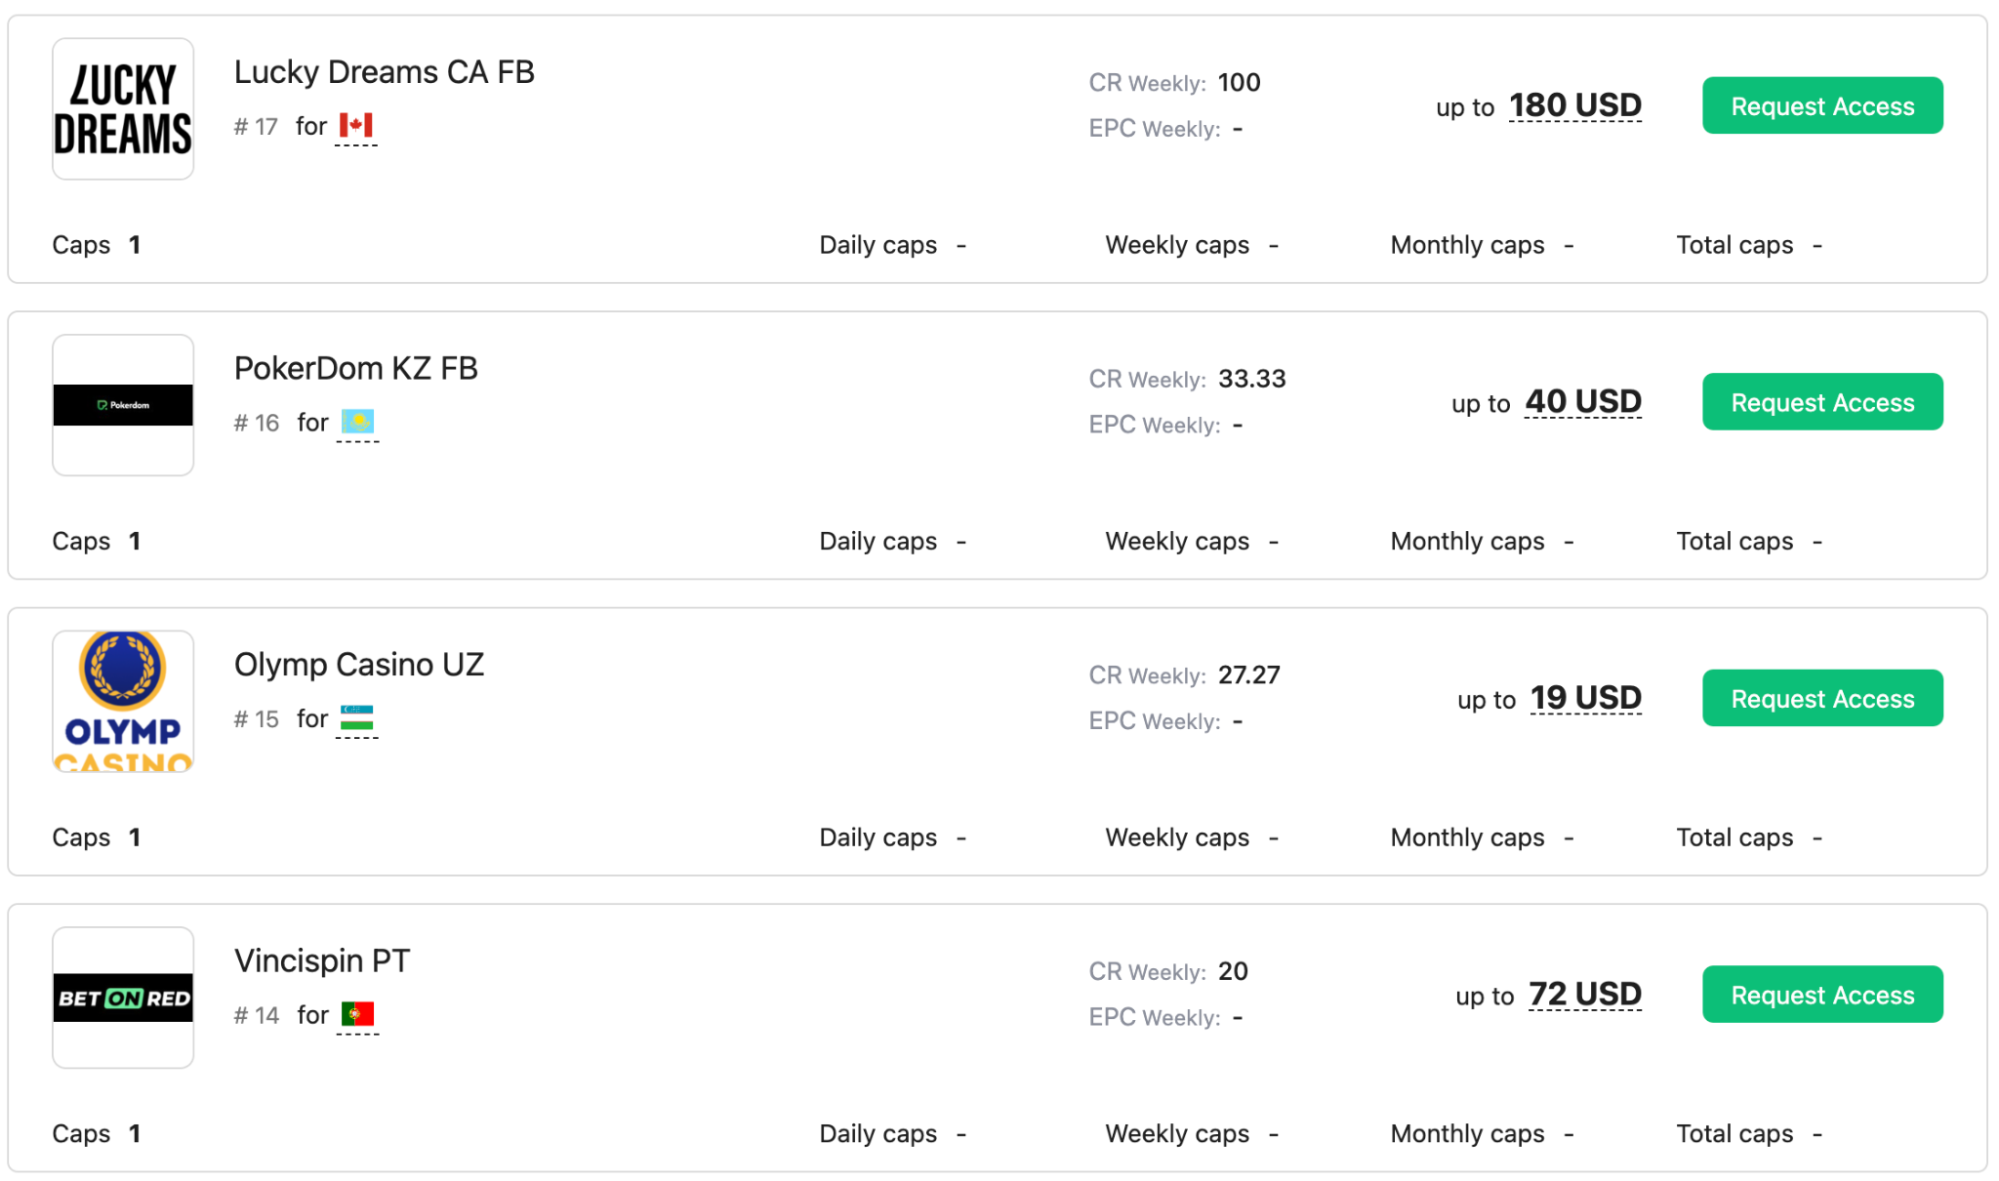This screenshot has height=1181, width=1999.
Task: Click the 19 USD payout amount
Action: pos(1586,697)
